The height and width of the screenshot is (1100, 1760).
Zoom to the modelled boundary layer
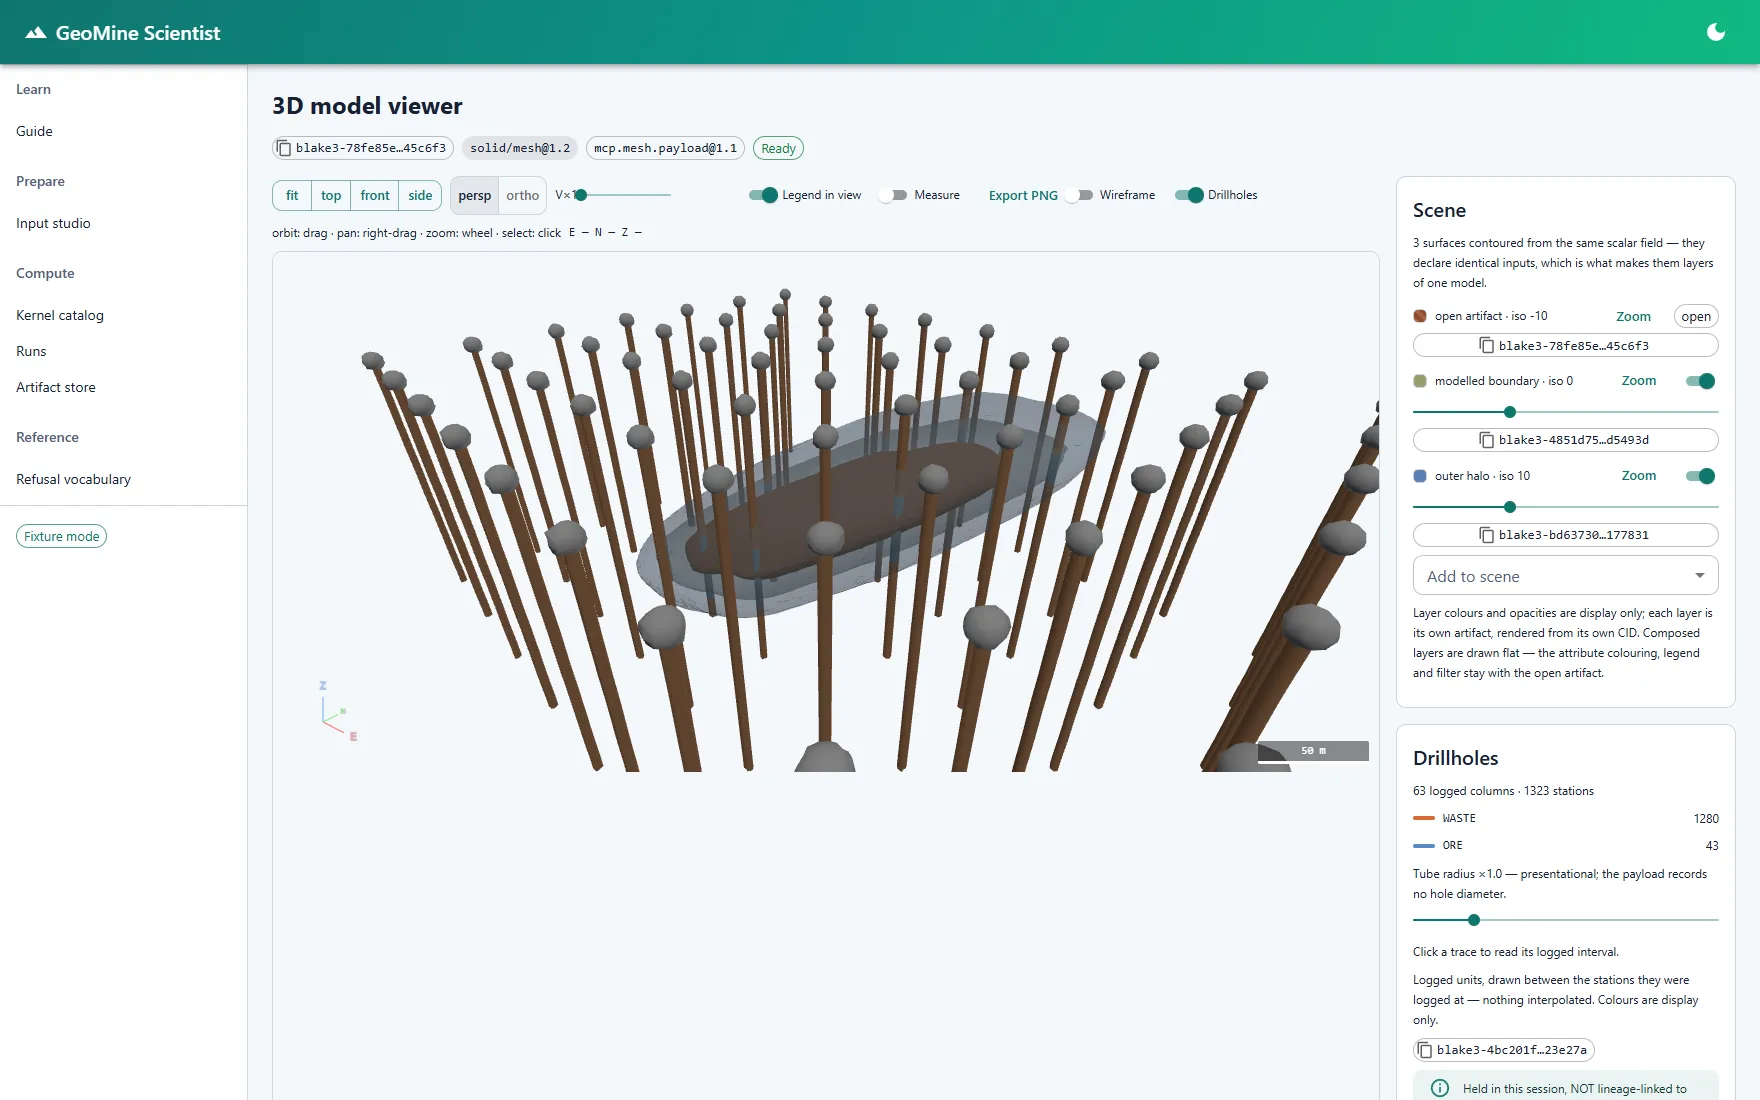click(1638, 381)
